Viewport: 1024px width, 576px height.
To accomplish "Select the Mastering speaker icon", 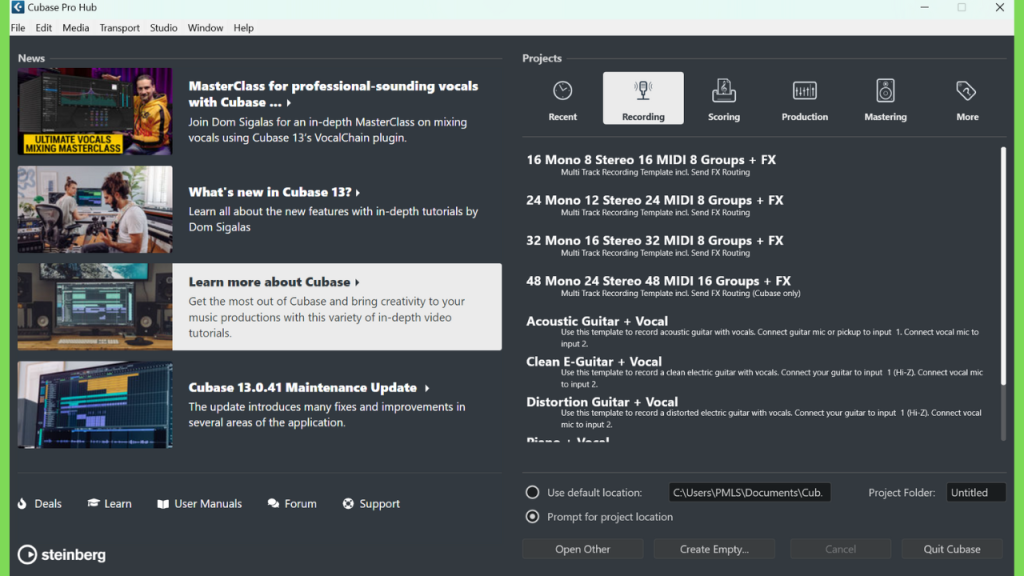I will tap(886, 91).
